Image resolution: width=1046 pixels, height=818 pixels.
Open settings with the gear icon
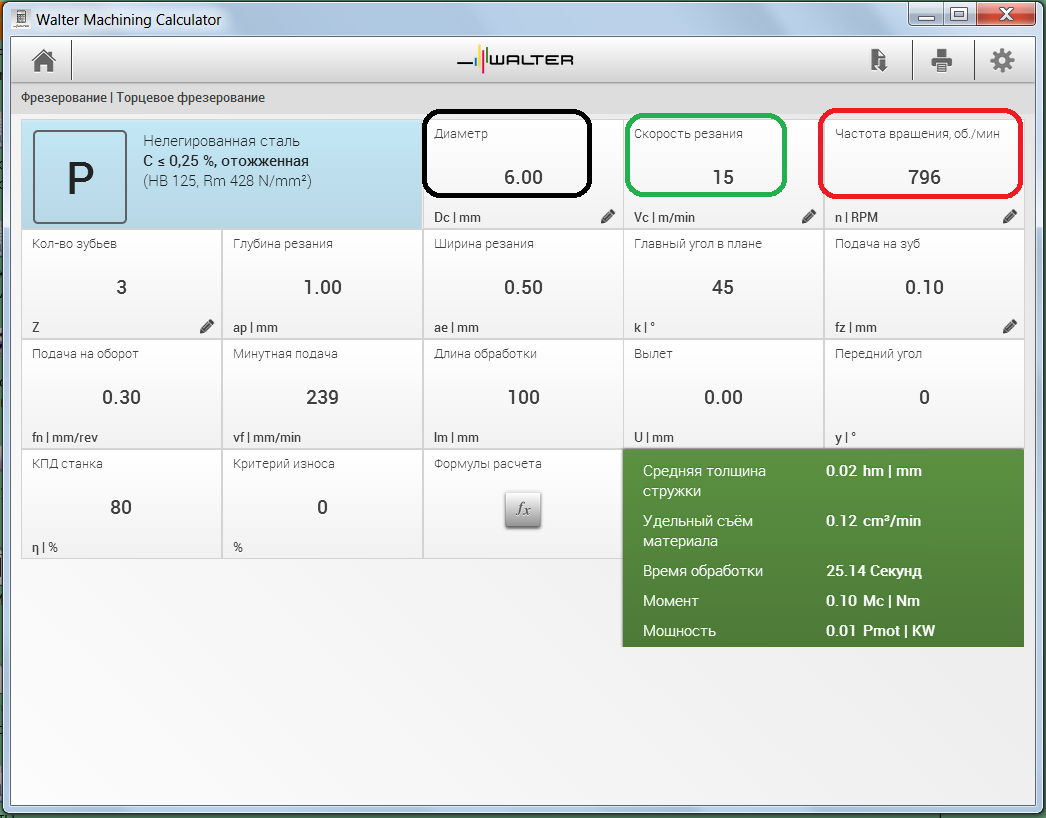1002,61
